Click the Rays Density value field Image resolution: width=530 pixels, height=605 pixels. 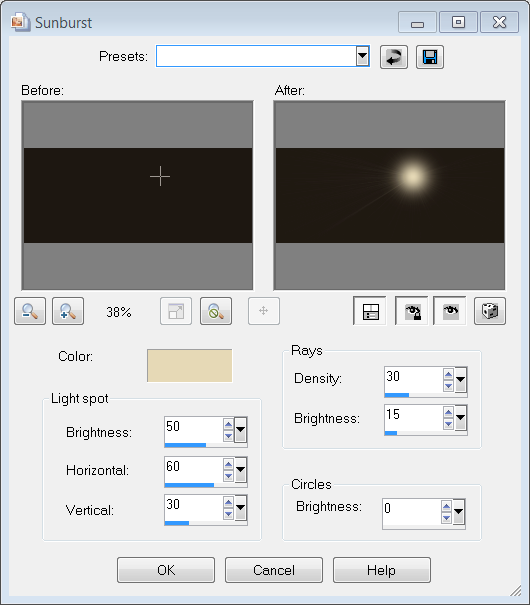point(414,379)
